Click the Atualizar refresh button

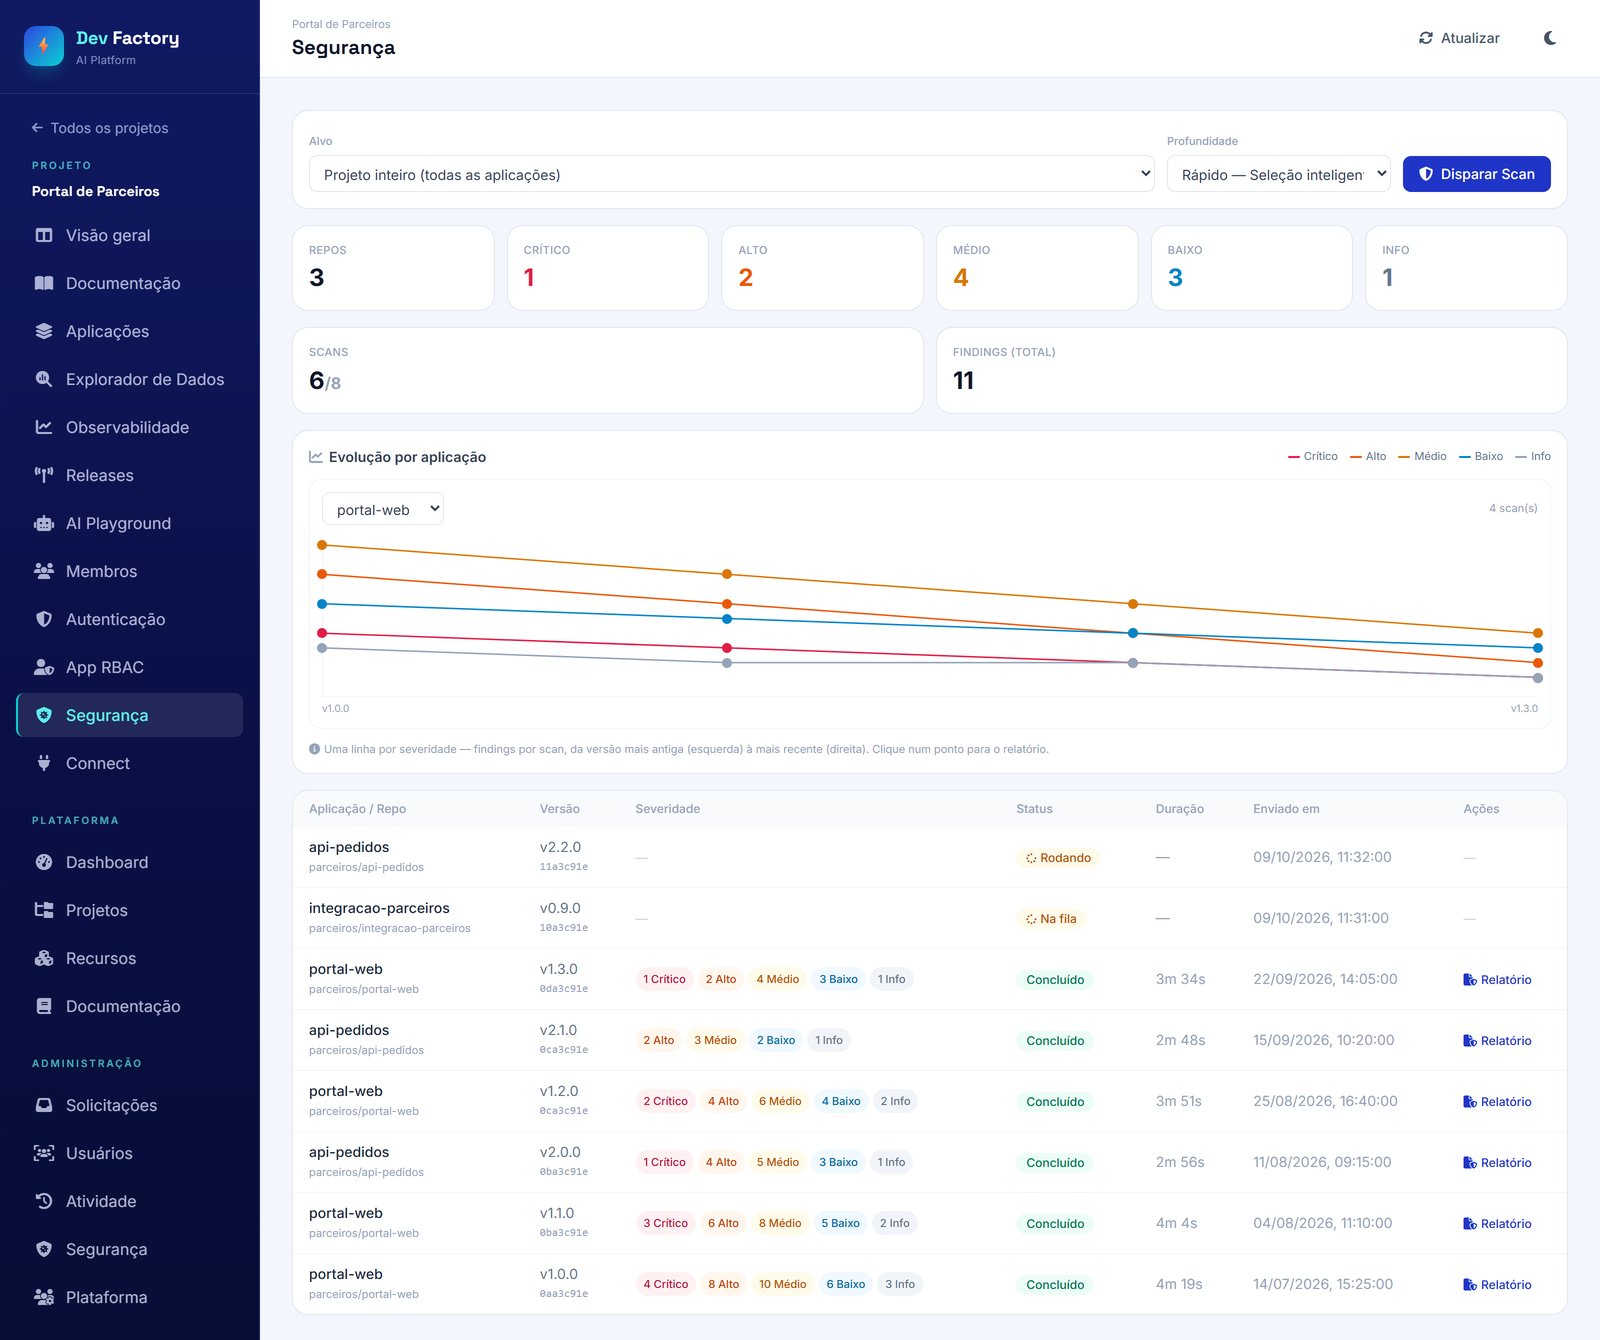pos(1459,38)
